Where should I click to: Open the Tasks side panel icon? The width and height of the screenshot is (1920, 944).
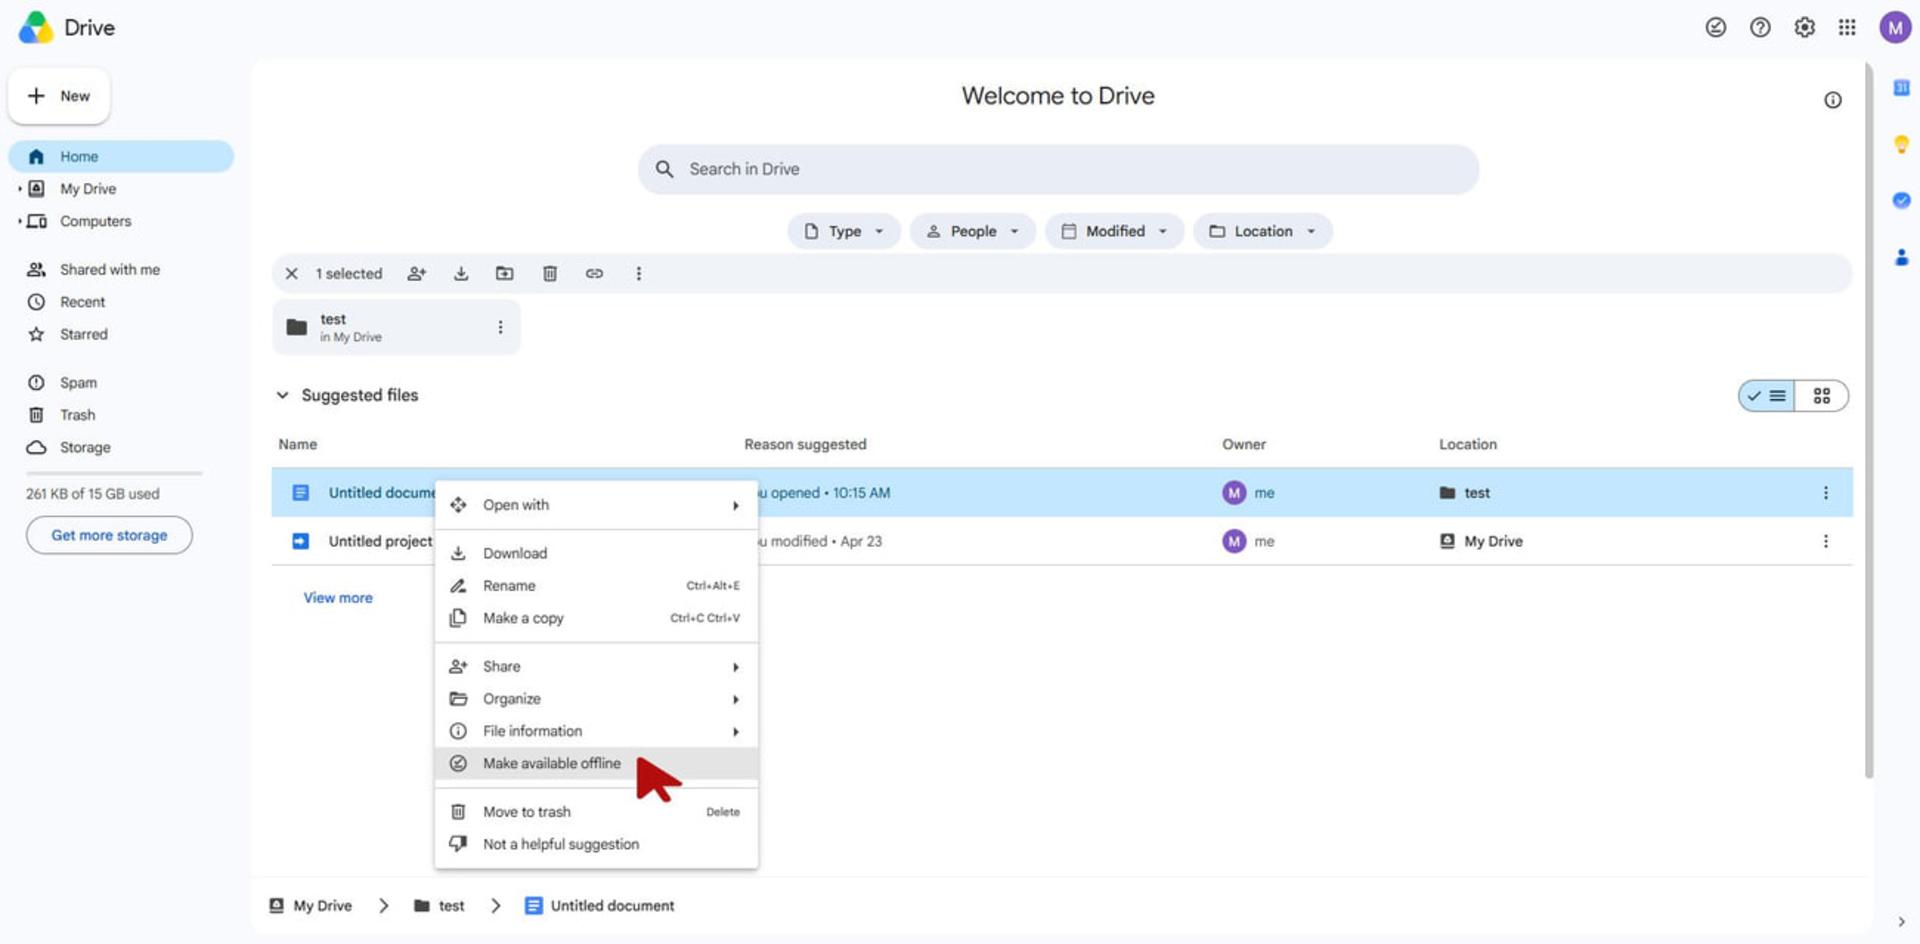(1901, 200)
